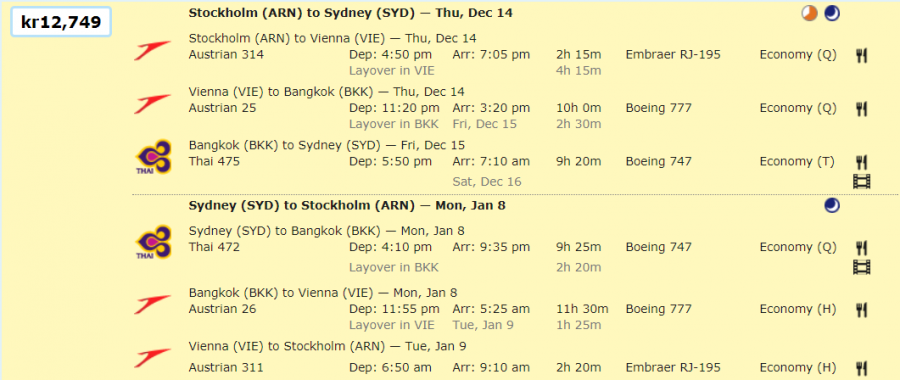Screen dimensions: 900x380
Task: Click the meal icon for Austrian 314
Action: point(861,55)
